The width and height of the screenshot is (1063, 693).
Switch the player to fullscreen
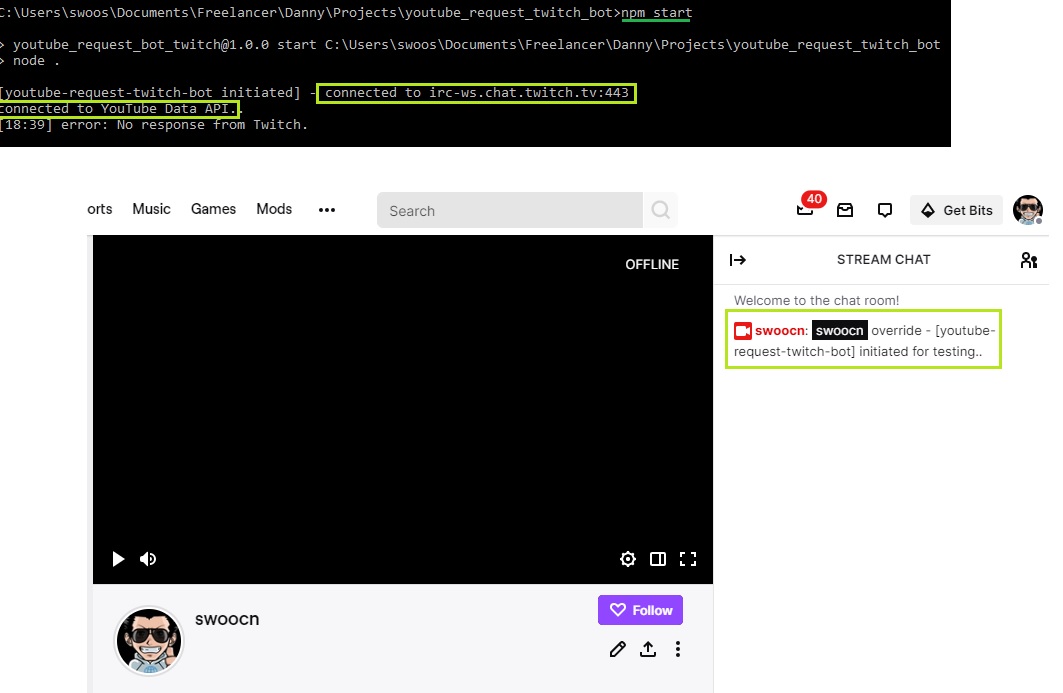coord(687,559)
